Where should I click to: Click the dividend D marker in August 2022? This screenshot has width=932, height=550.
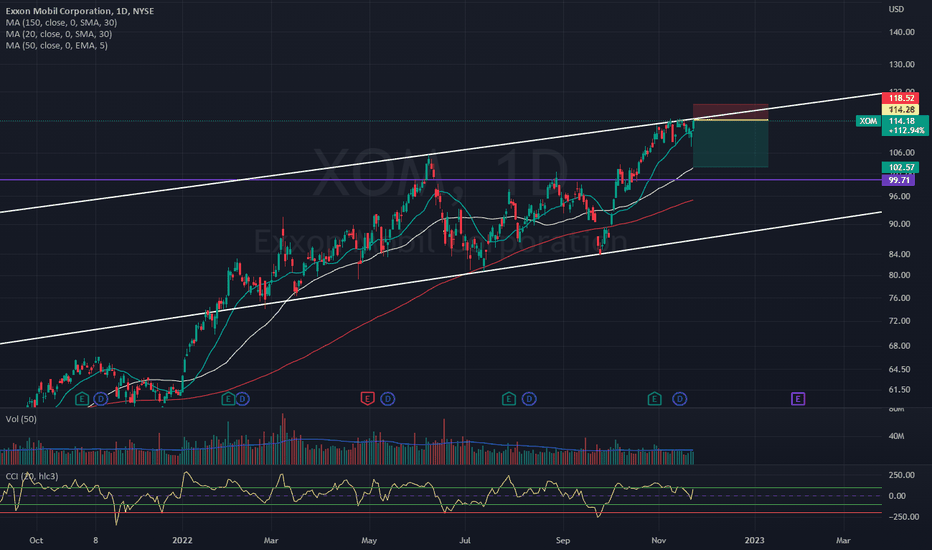point(529,399)
